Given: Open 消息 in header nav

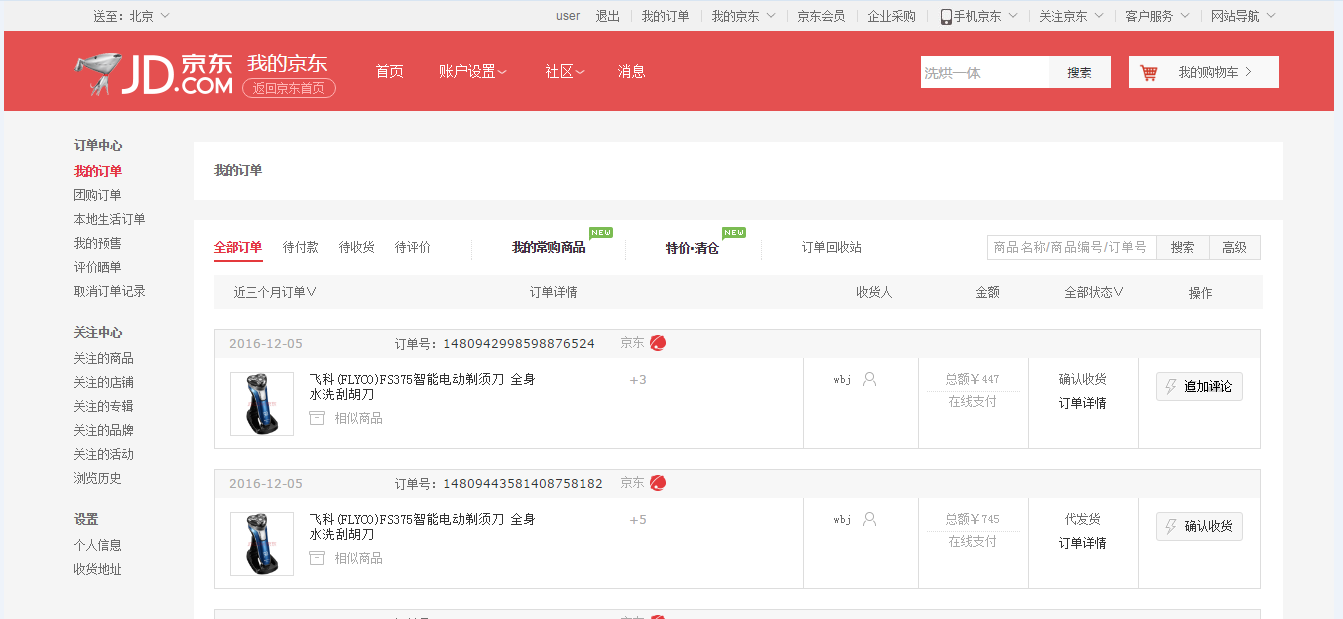Looking at the screenshot, I should 631,71.
